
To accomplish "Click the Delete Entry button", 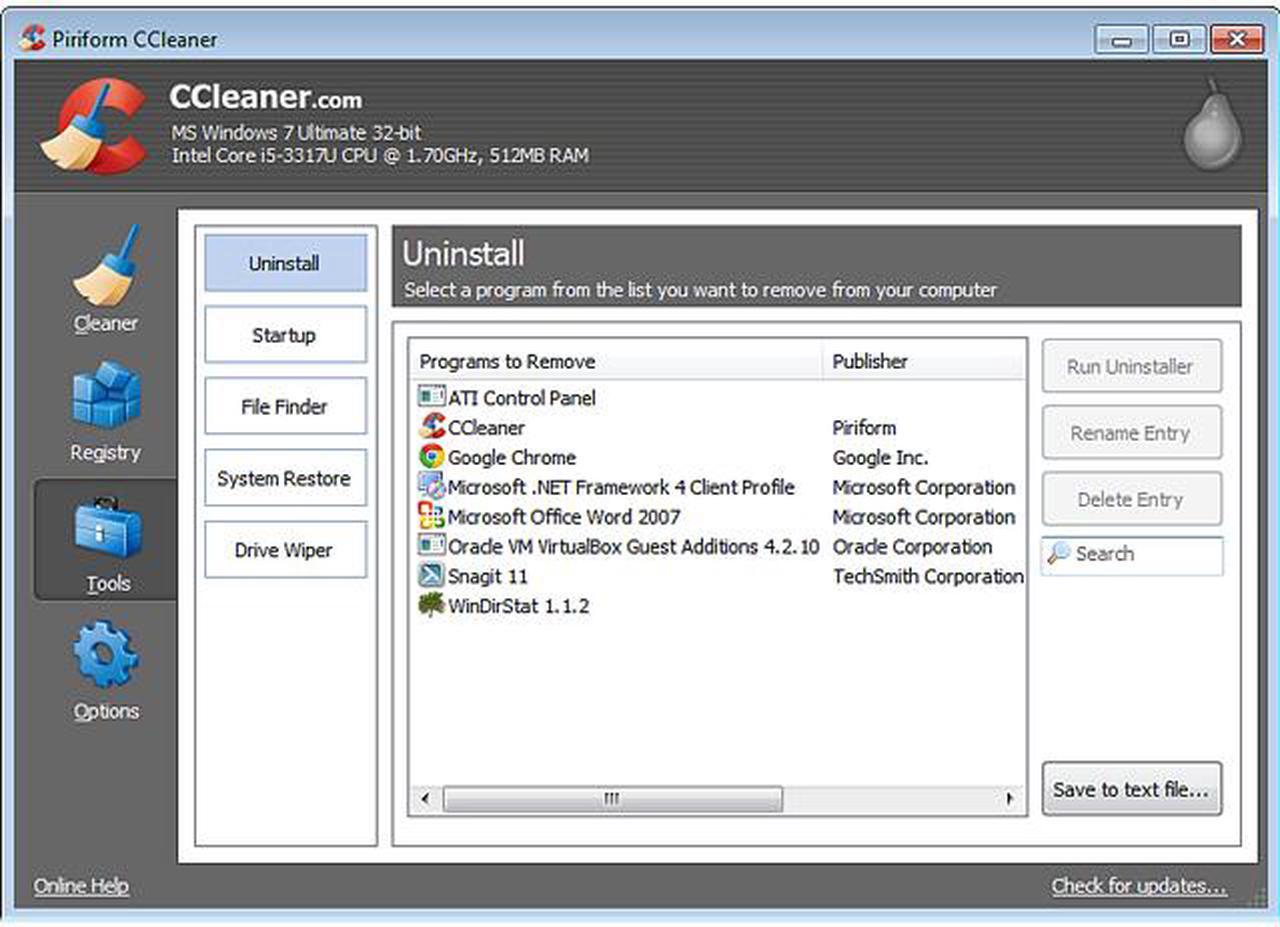I will pos(1131,499).
